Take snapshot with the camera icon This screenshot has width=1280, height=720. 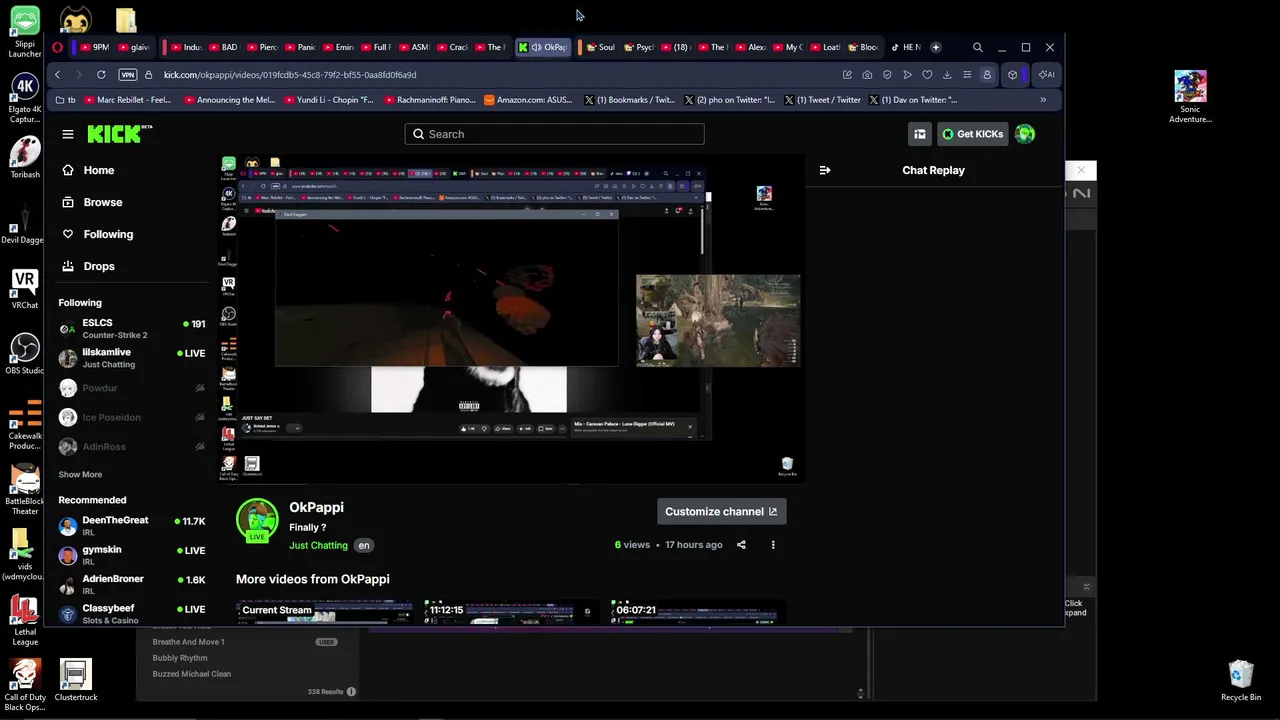click(867, 74)
